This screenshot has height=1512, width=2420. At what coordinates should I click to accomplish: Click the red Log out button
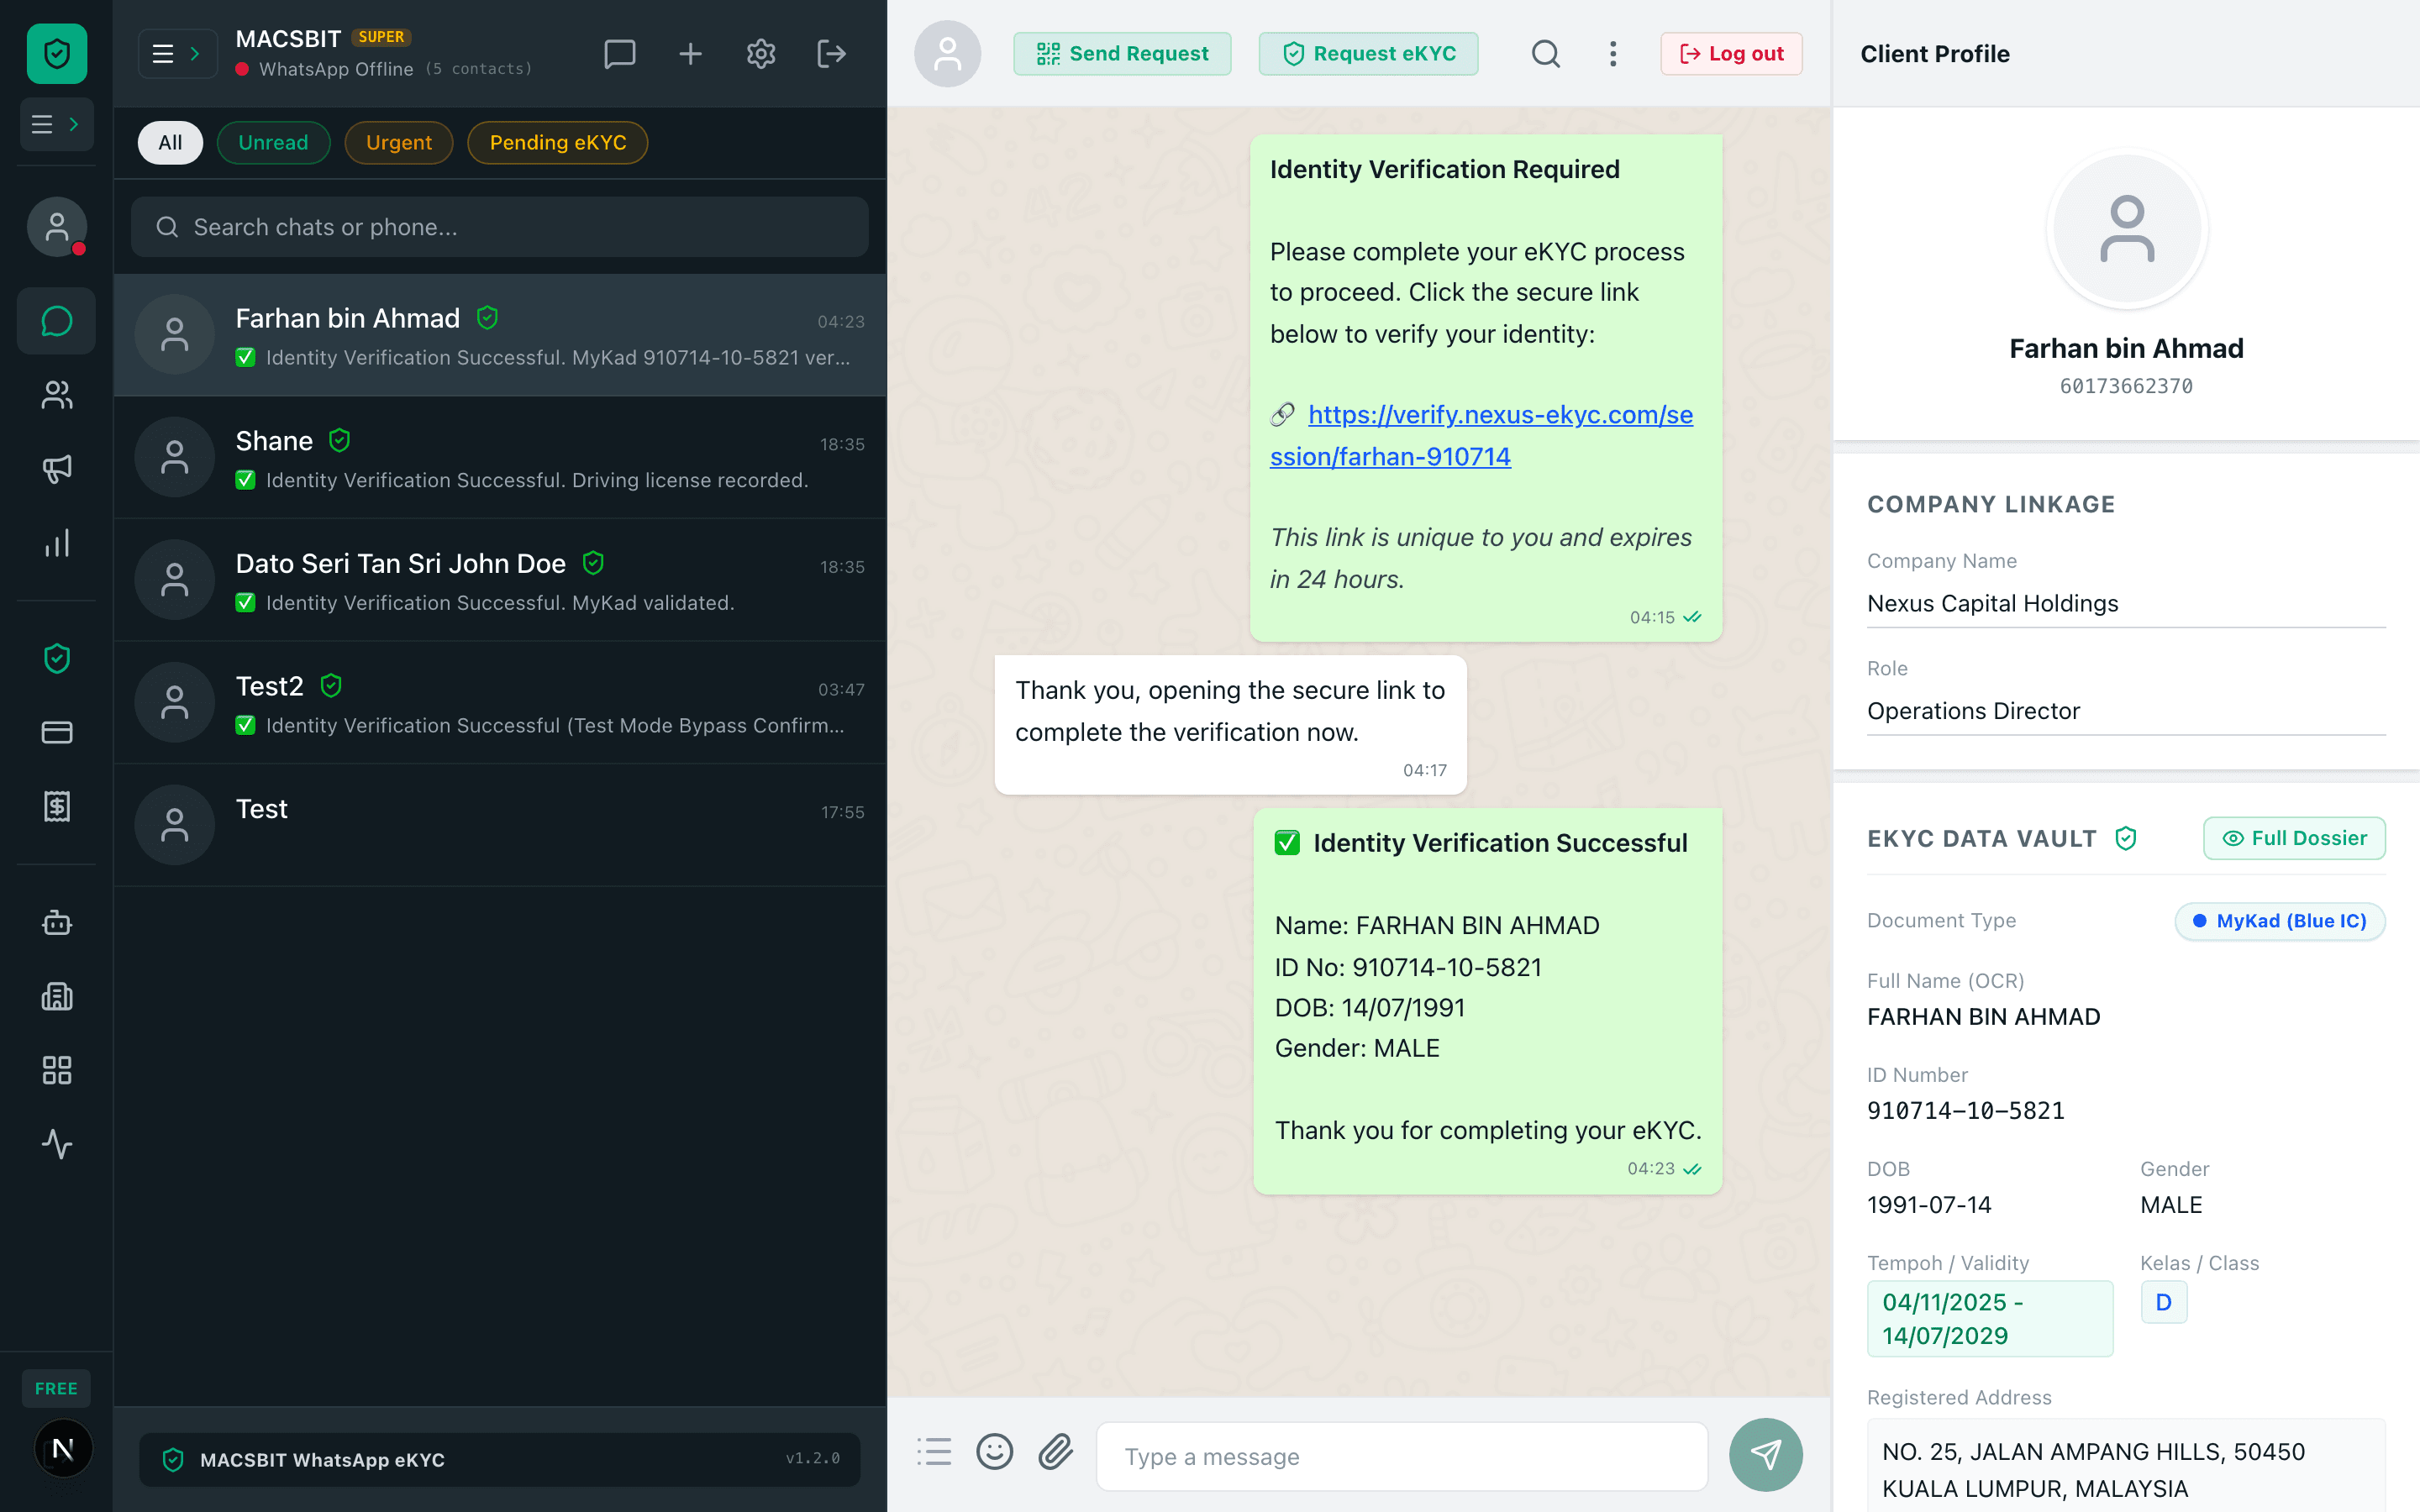[1732, 54]
